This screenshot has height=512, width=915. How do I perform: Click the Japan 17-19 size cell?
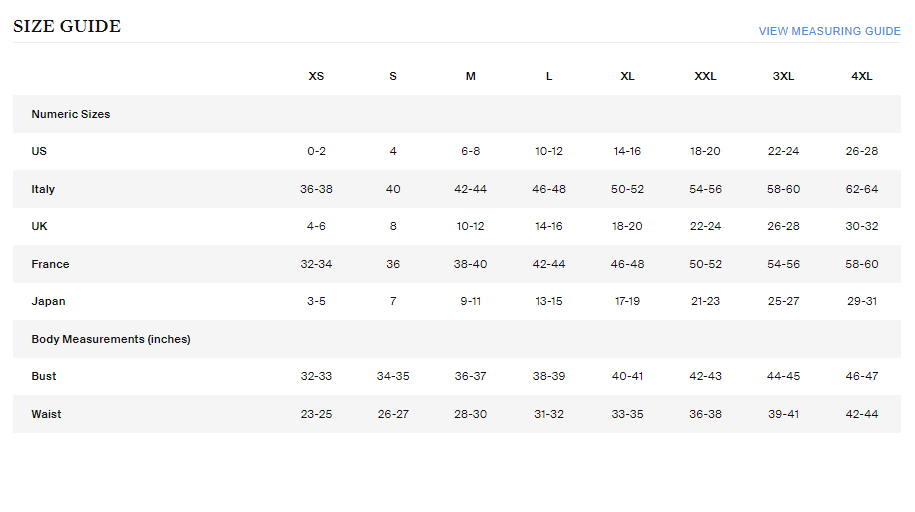pos(627,301)
